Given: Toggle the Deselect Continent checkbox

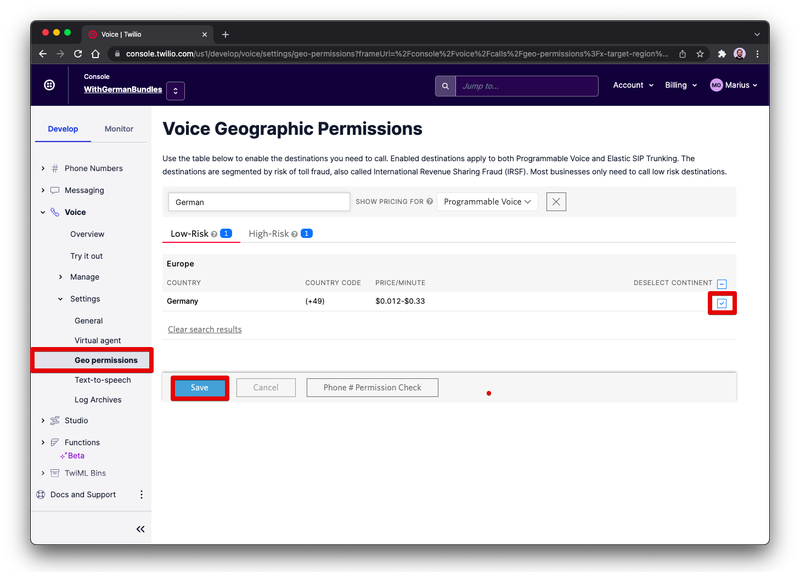Looking at the screenshot, I should click(x=721, y=284).
